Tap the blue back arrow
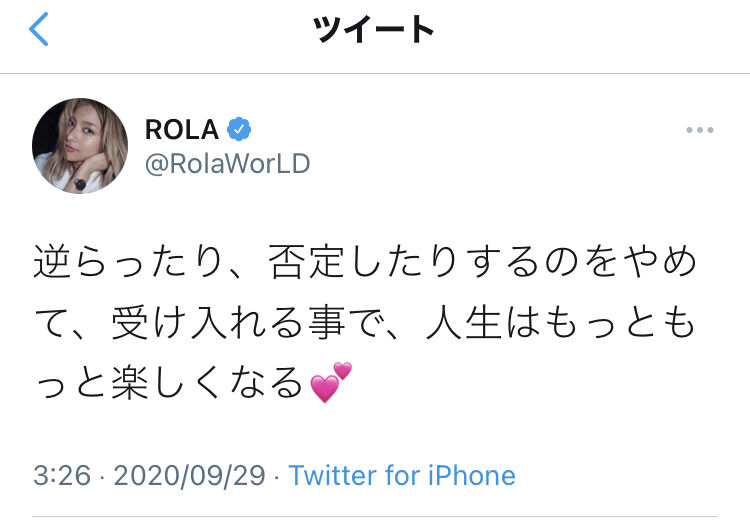 coord(39,29)
